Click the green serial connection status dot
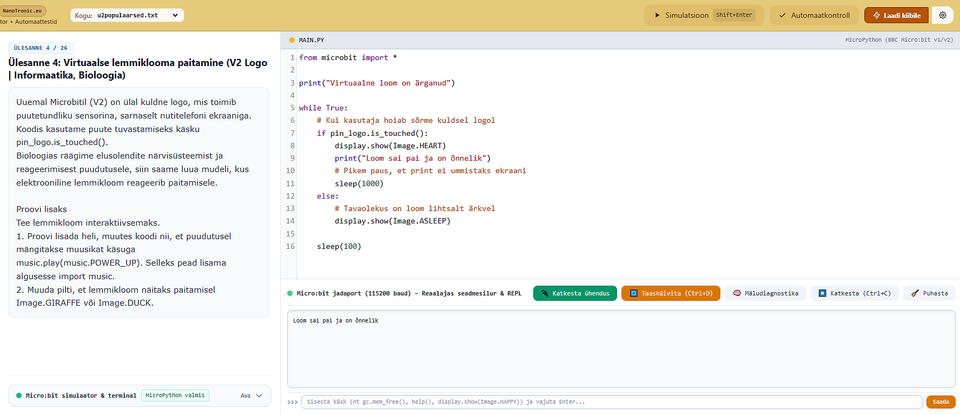960x415 pixels. (290, 293)
